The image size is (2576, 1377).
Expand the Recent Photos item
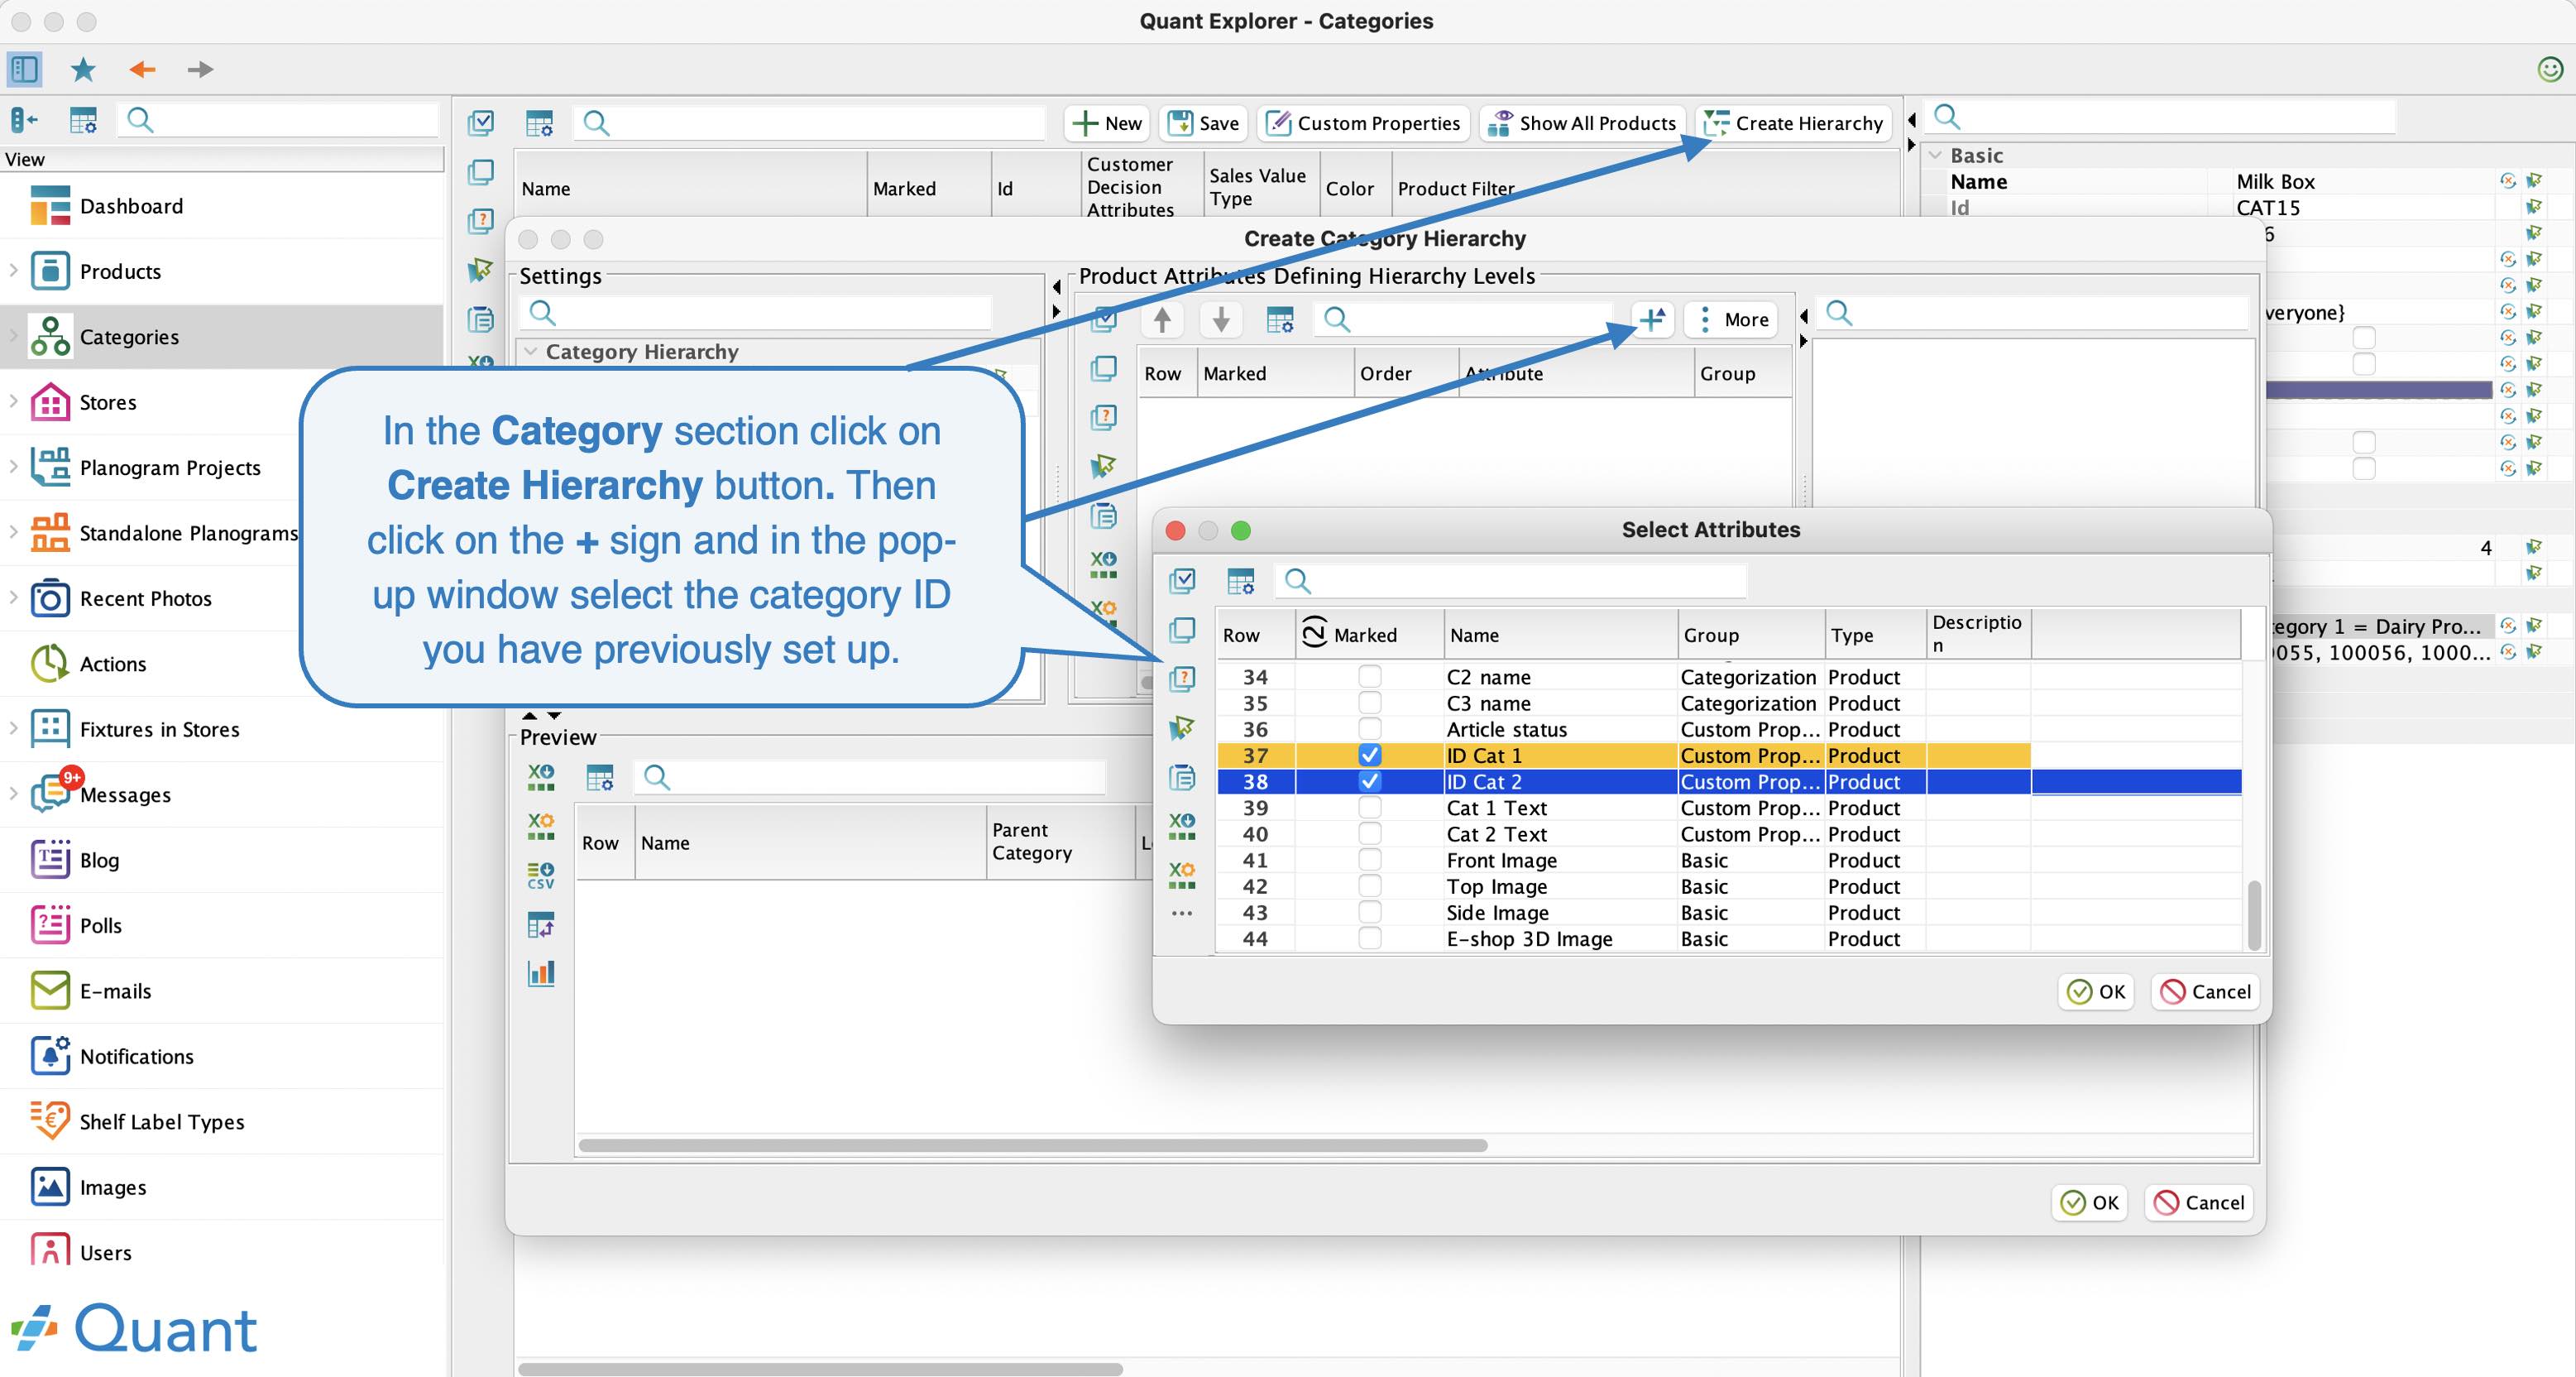coord(13,598)
